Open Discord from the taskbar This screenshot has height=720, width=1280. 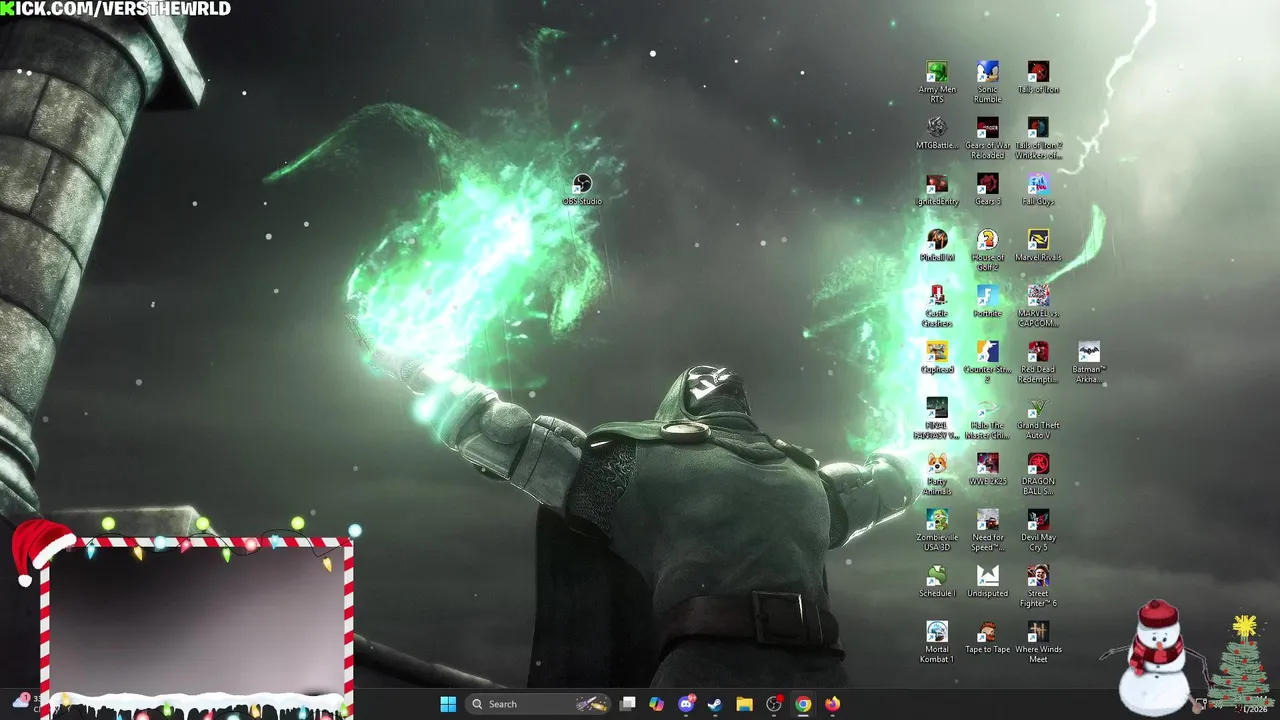pyautogui.click(x=686, y=704)
